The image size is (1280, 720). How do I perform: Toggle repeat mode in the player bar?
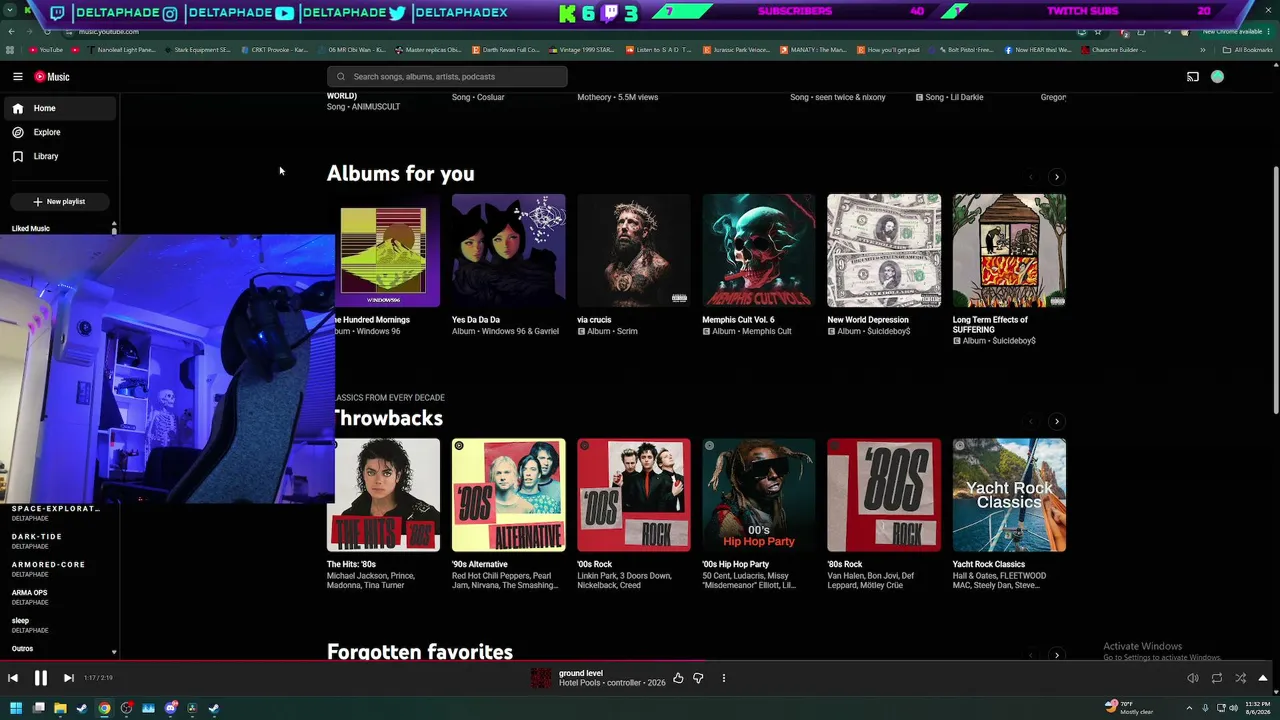(x=1216, y=678)
